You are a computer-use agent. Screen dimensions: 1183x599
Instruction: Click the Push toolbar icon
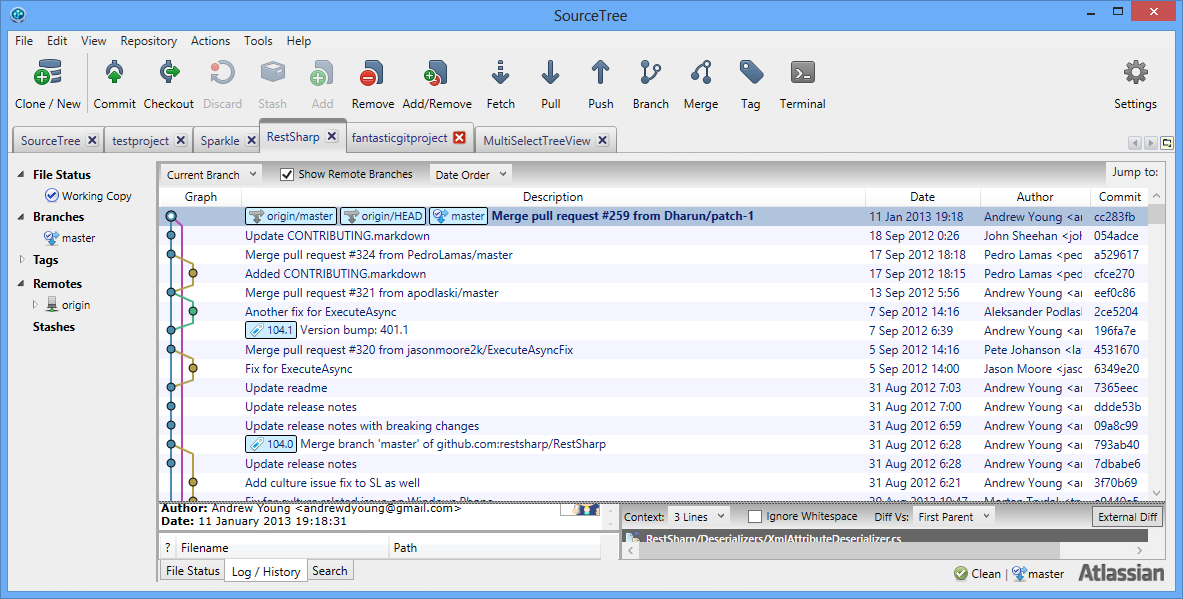coord(601,73)
